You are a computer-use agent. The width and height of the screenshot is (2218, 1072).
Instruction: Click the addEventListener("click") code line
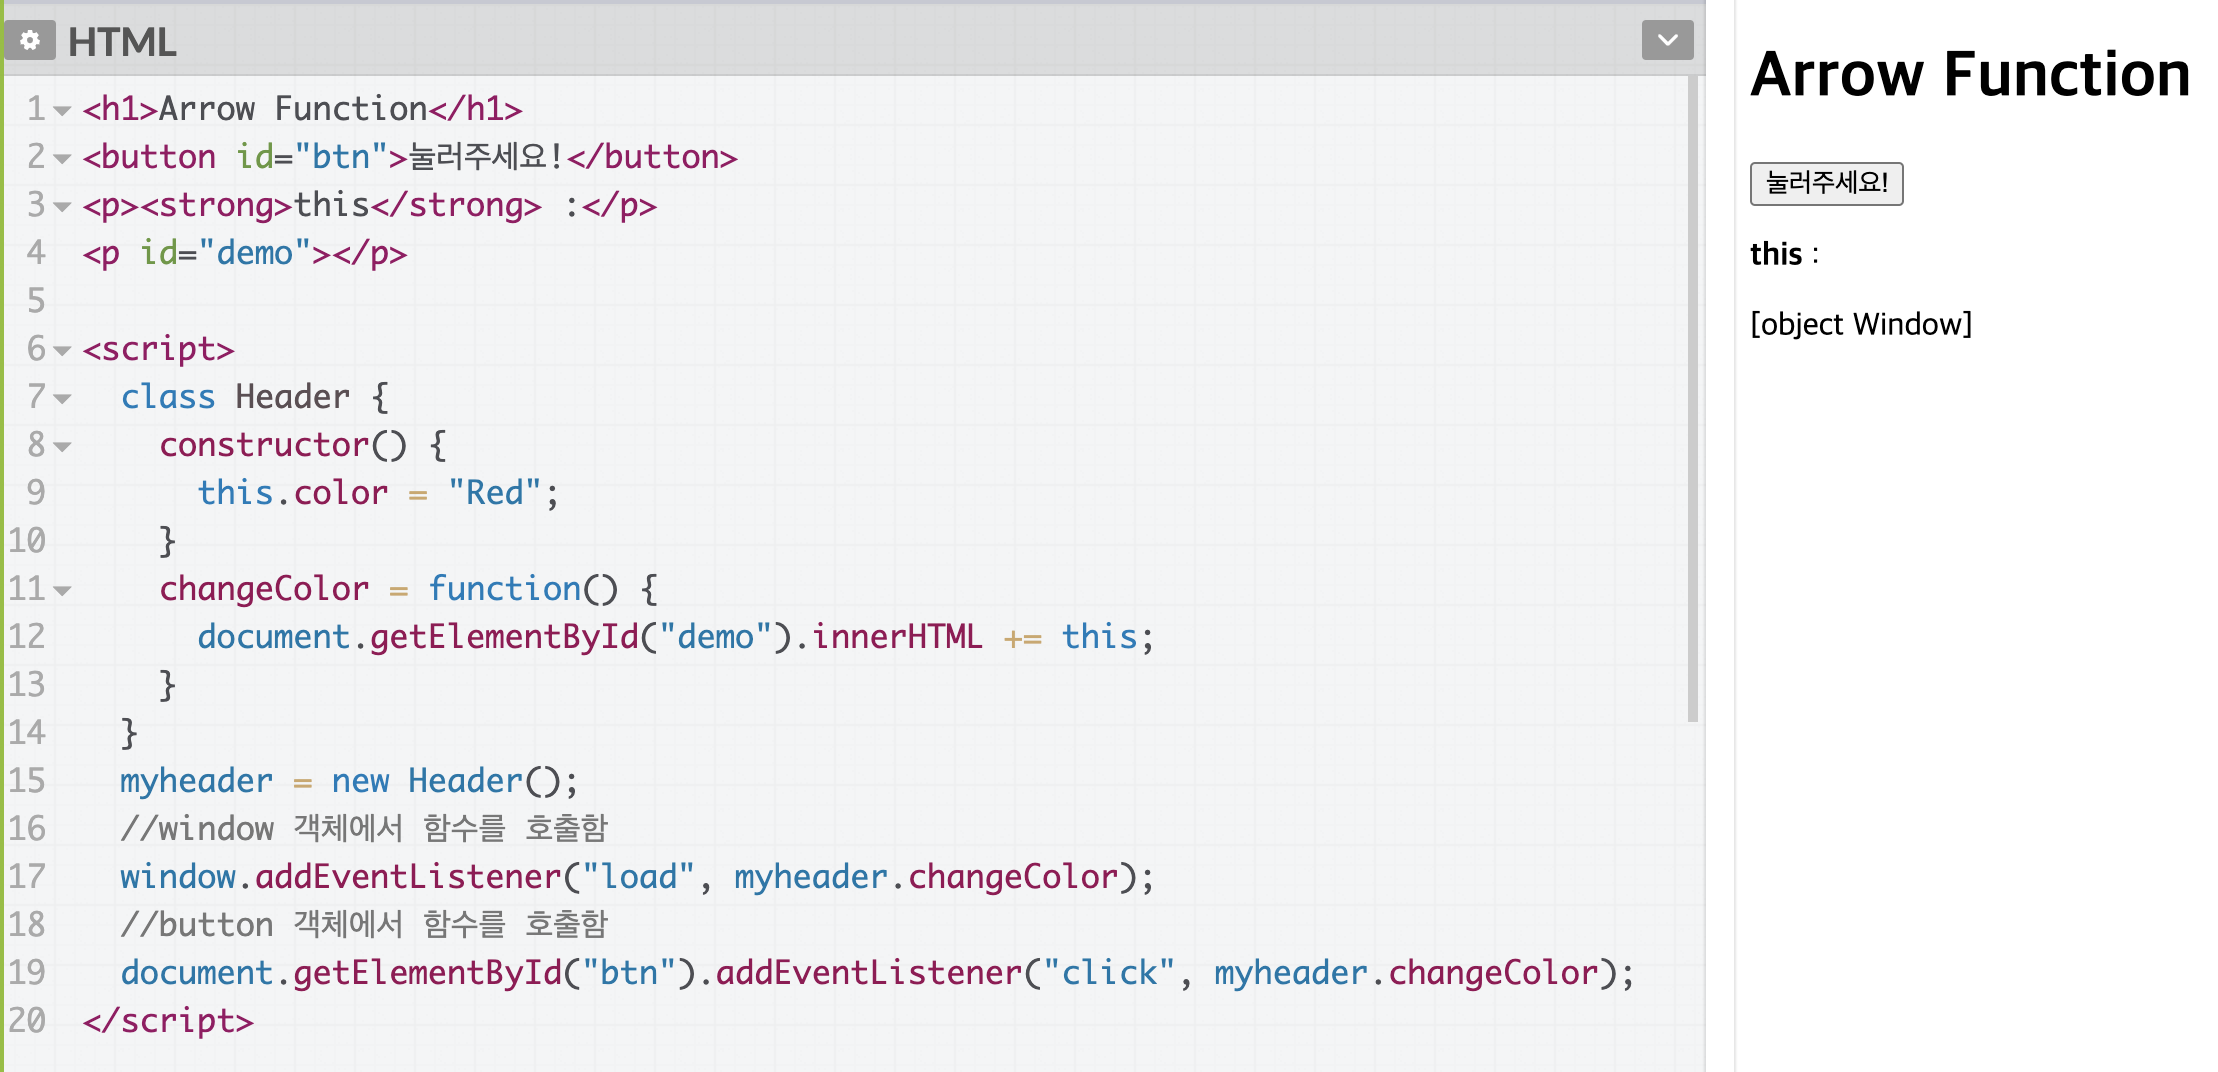coord(877,972)
